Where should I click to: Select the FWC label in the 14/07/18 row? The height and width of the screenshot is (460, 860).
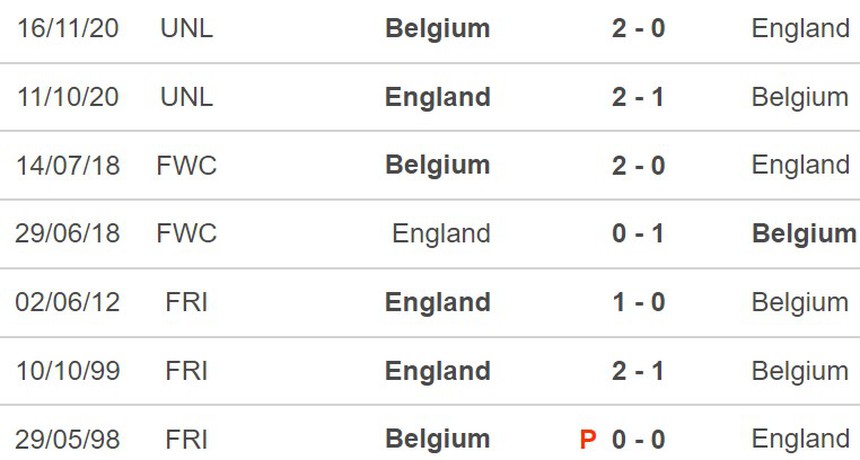187,165
